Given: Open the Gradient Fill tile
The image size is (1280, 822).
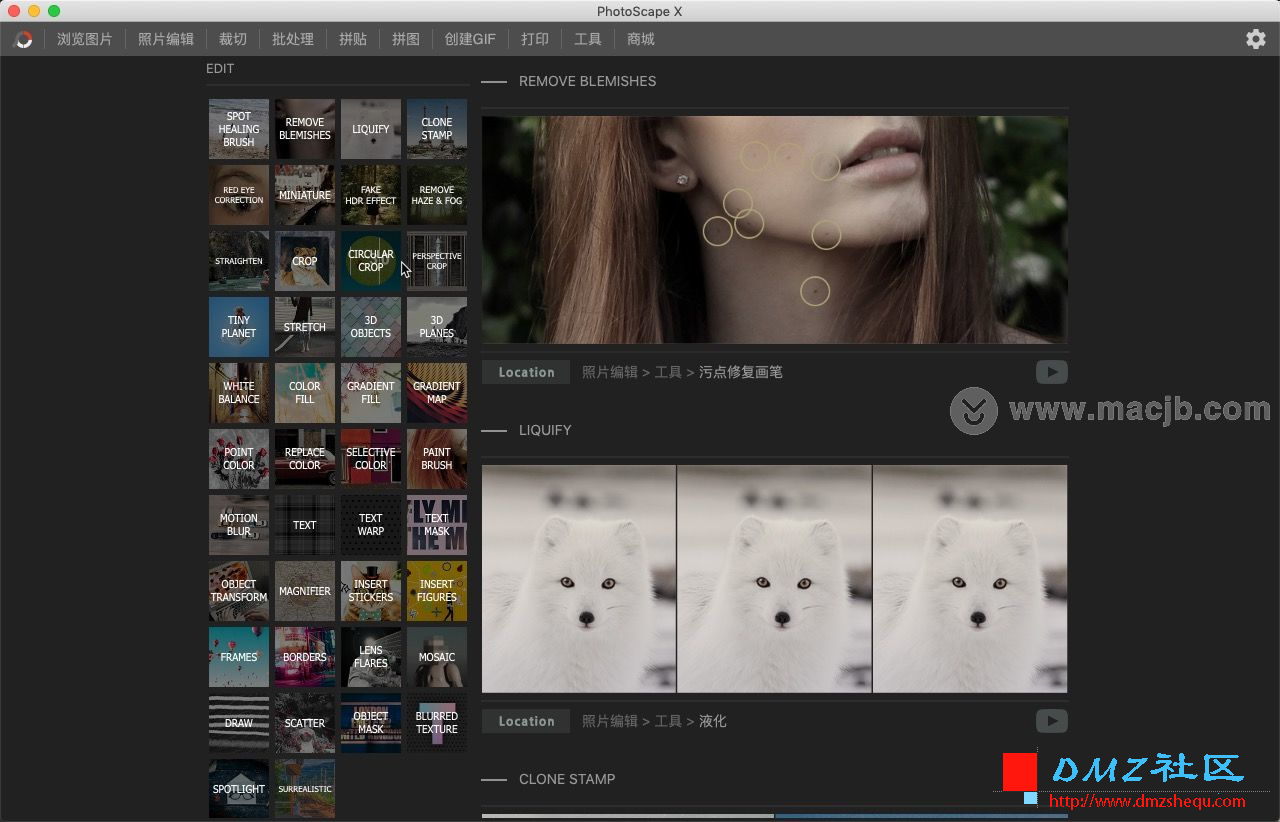Looking at the screenshot, I should tap(371, 393).
